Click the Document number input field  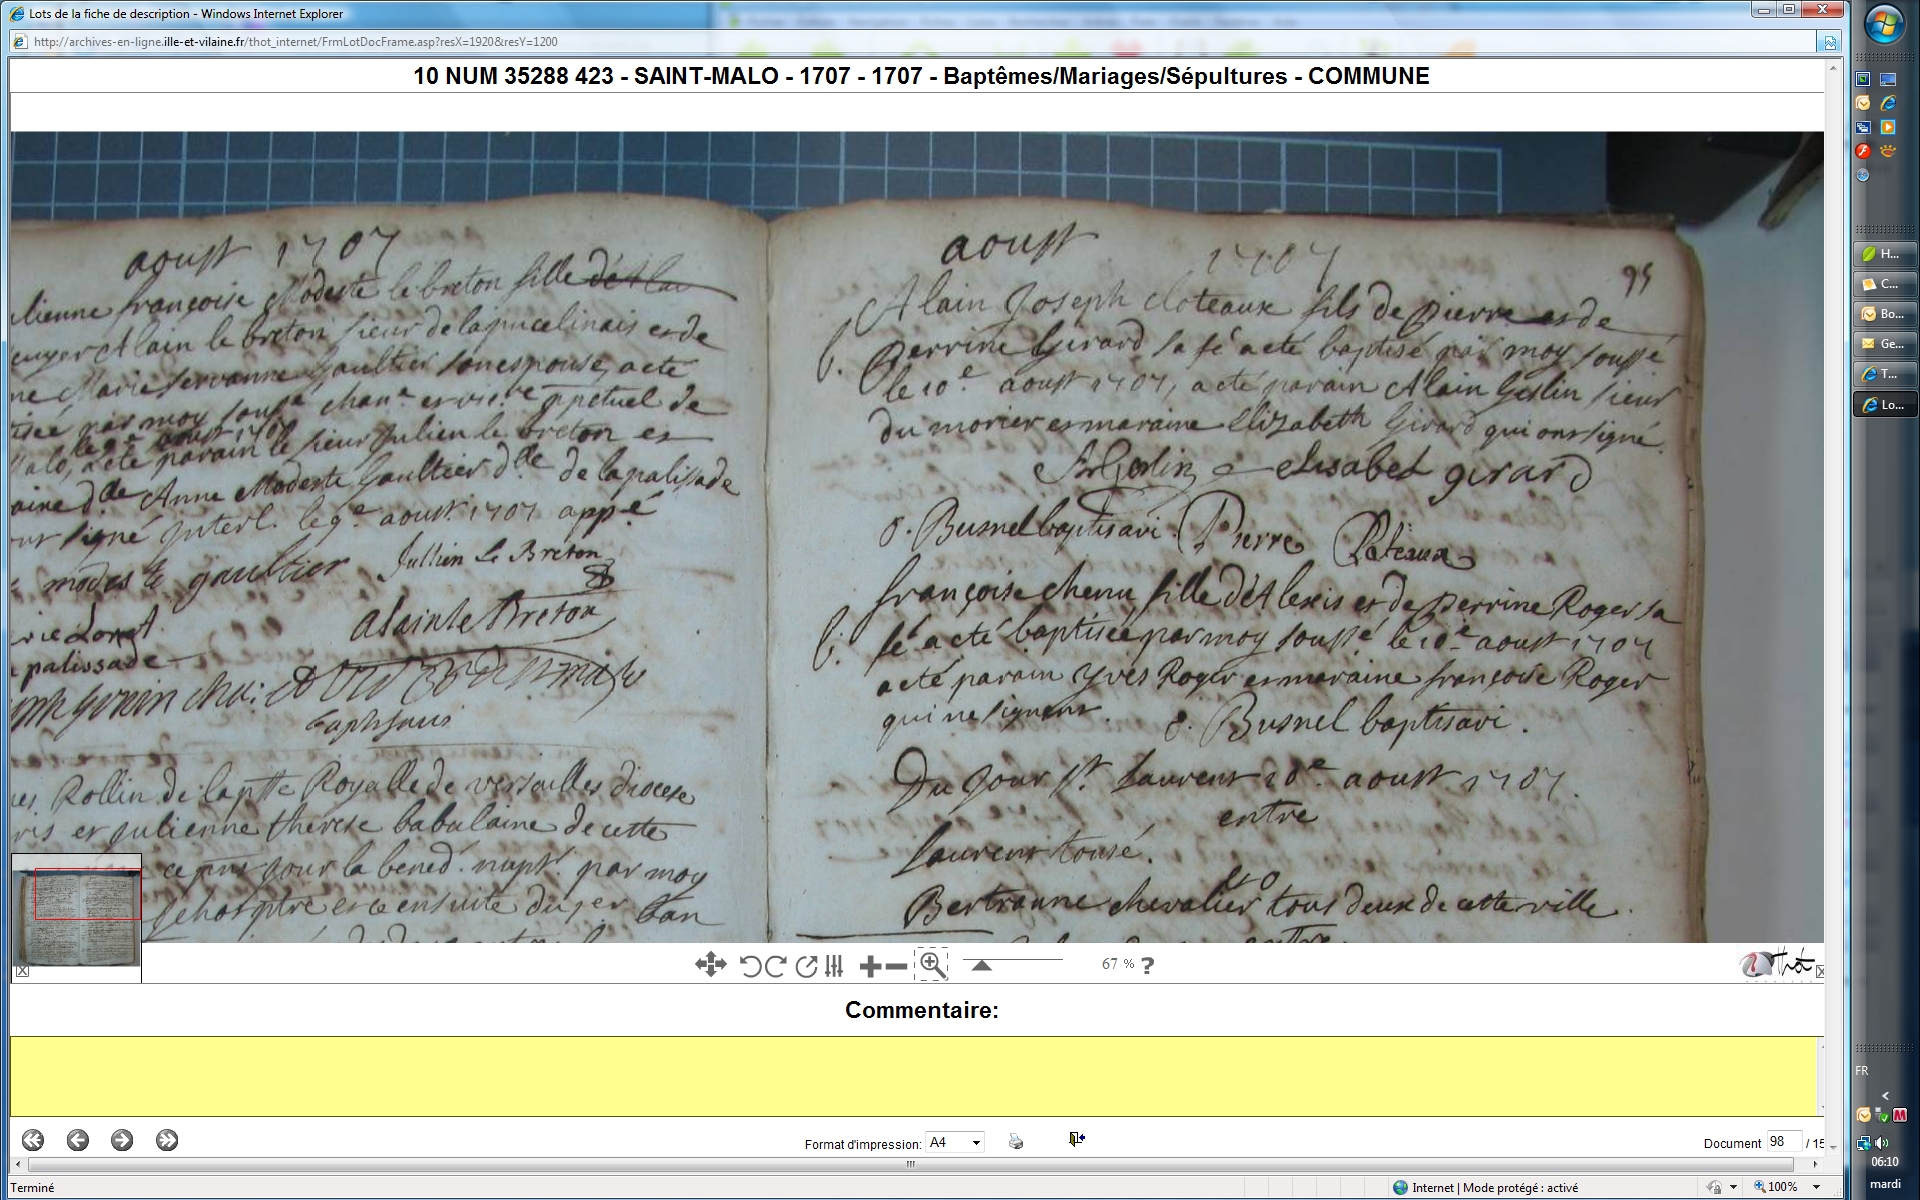pyautogui.click(x=1783, y=1142)
